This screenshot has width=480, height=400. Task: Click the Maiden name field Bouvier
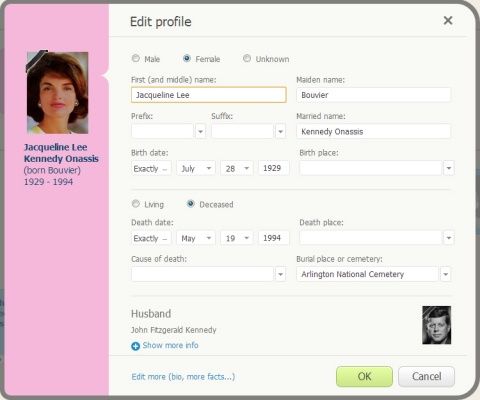(x=374, y=95)
